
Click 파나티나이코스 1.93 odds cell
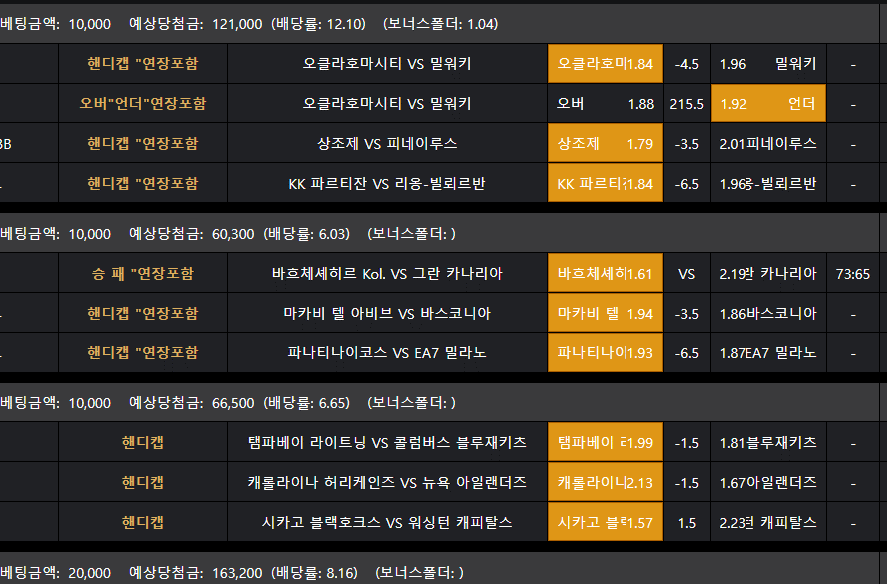tap(604, 353)
